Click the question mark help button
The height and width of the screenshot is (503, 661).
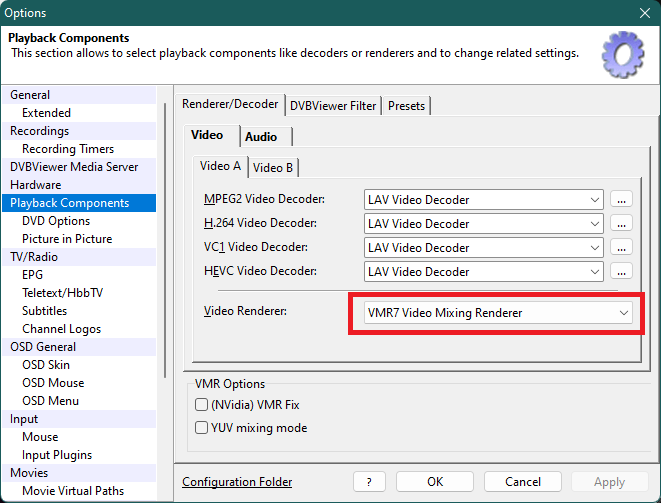tap(369, 482)
